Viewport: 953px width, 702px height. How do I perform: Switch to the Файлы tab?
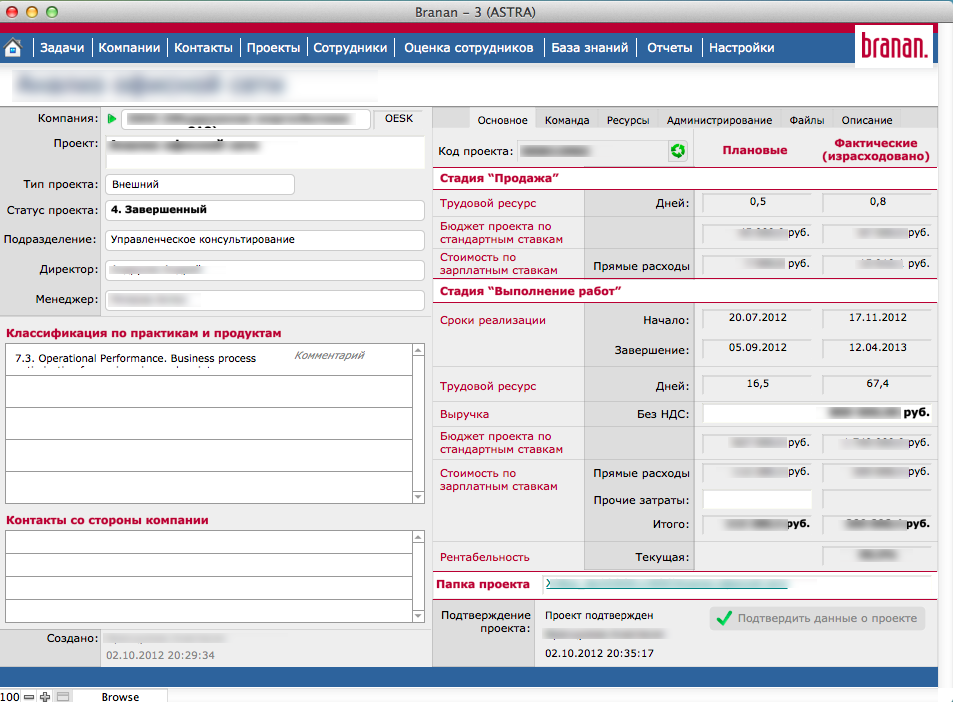point(807,120)
